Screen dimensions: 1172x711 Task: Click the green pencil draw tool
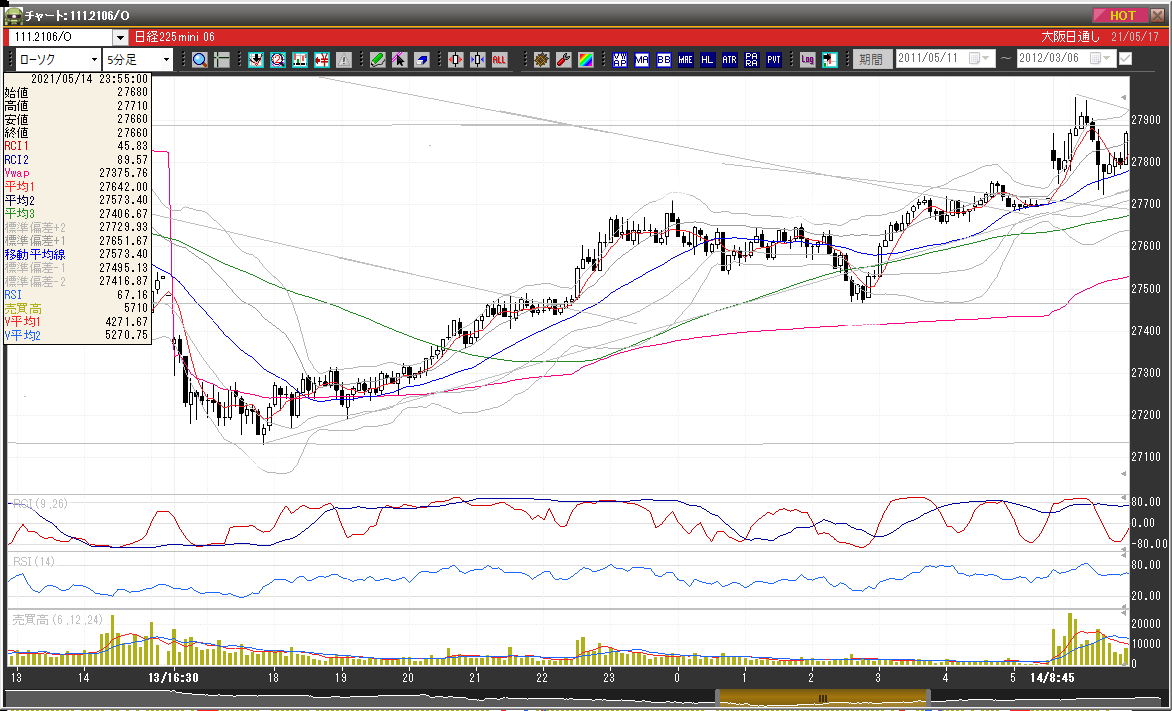tap(377, 60)
